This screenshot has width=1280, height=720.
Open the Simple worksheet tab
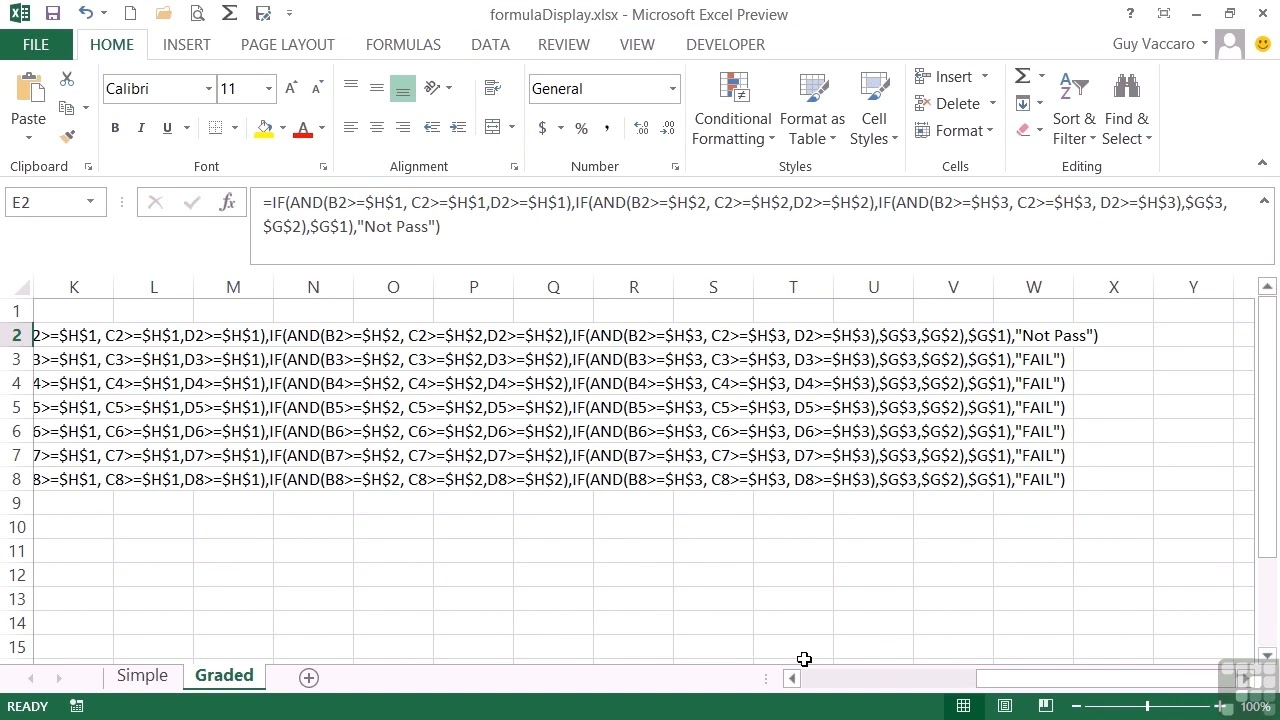point(142,676)
